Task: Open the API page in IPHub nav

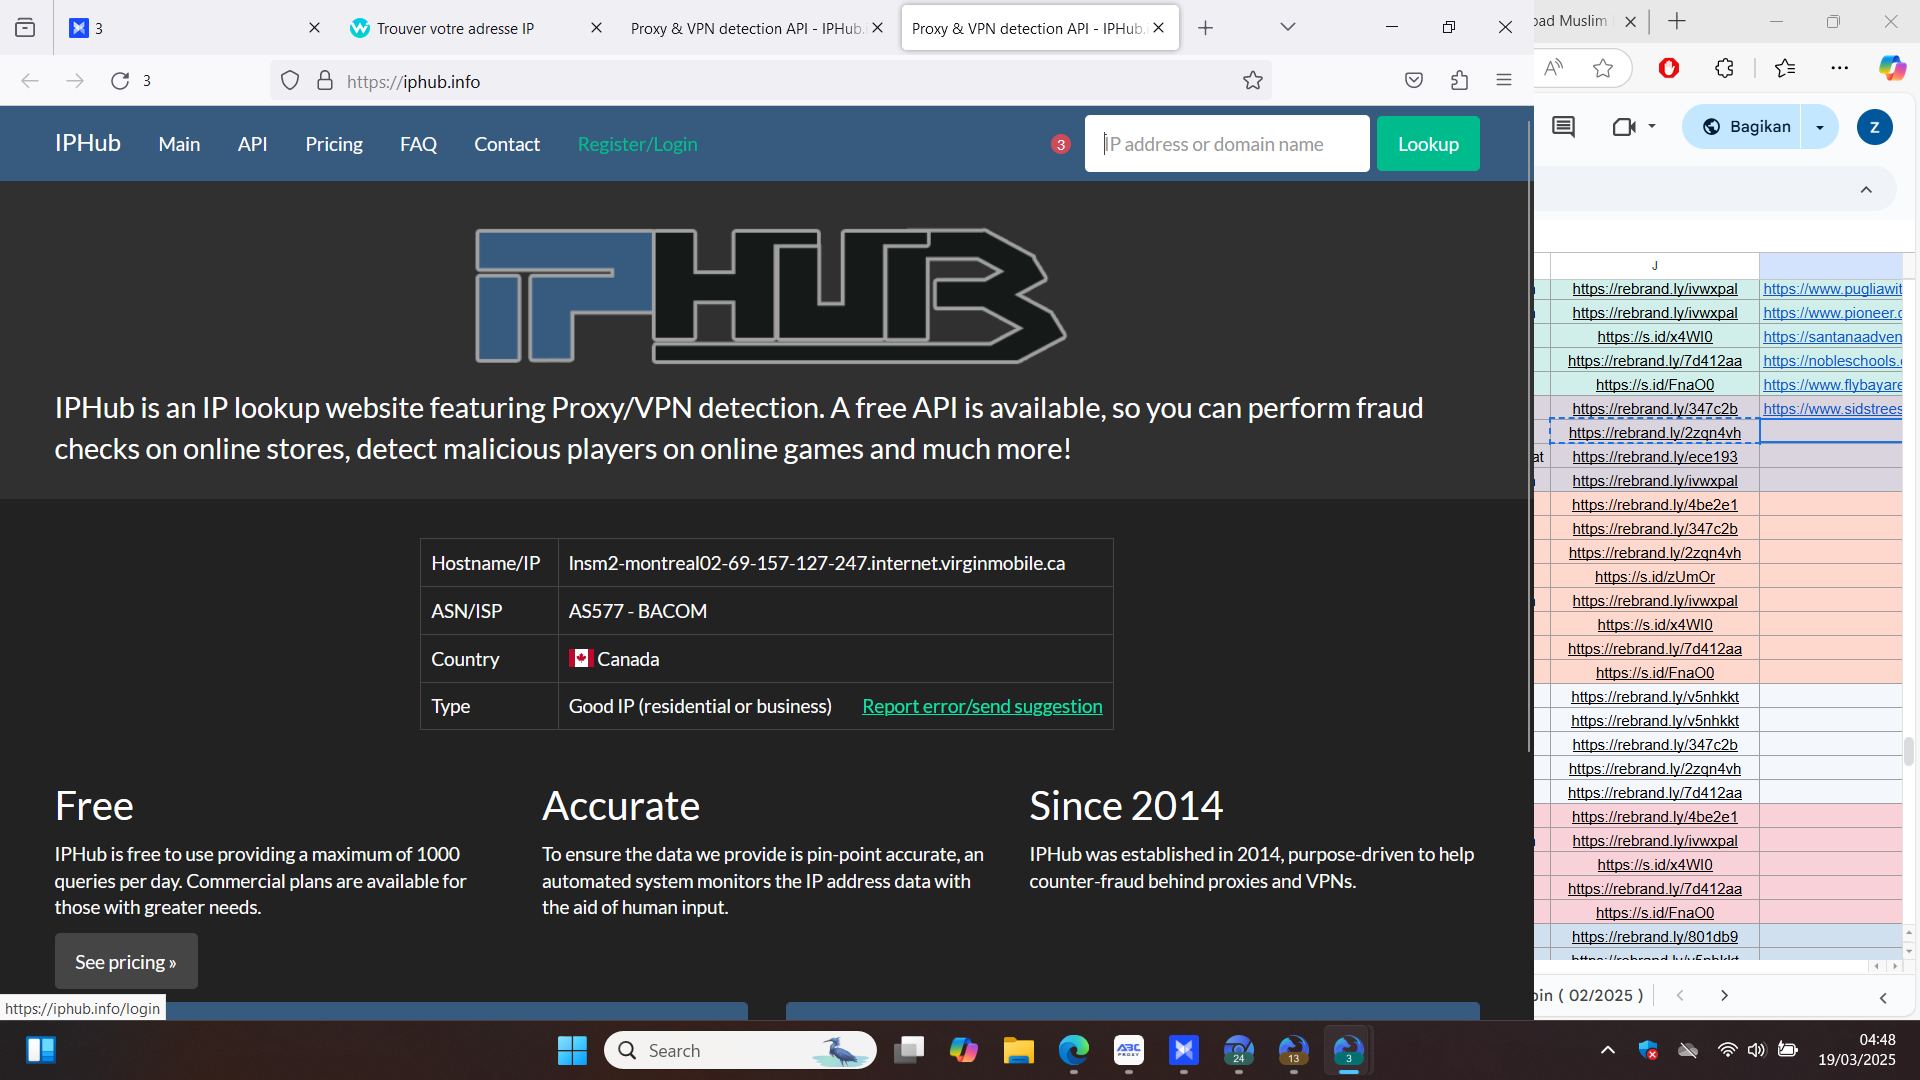Action: point(253,144)
